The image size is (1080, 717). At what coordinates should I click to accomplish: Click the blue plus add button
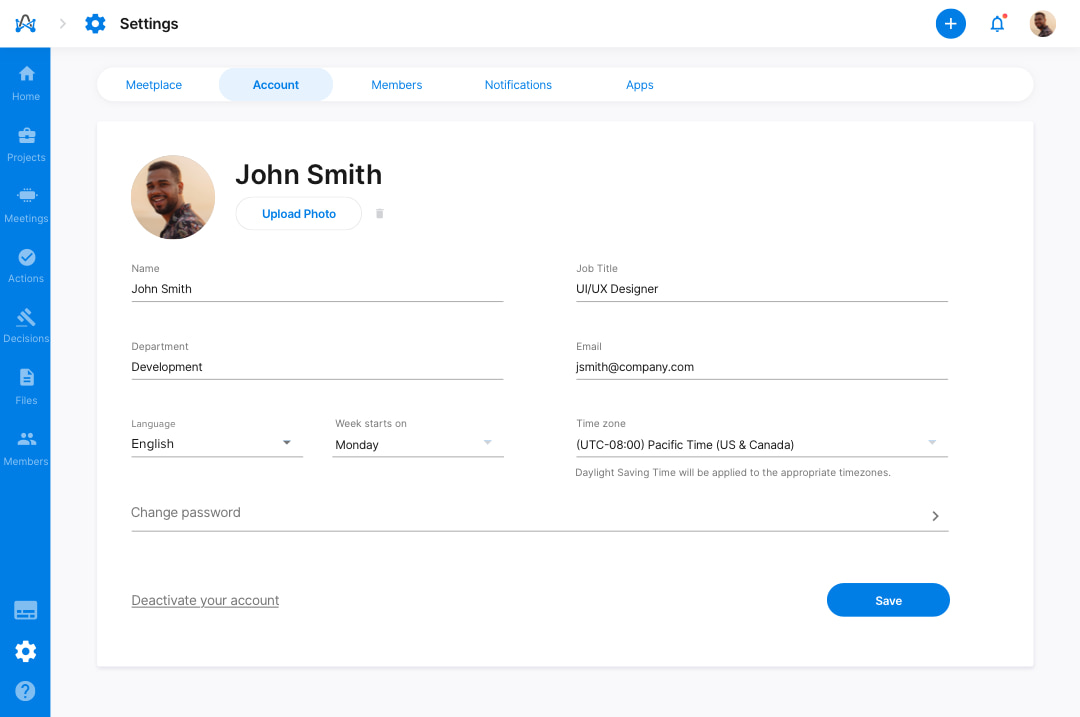(950, 23)
